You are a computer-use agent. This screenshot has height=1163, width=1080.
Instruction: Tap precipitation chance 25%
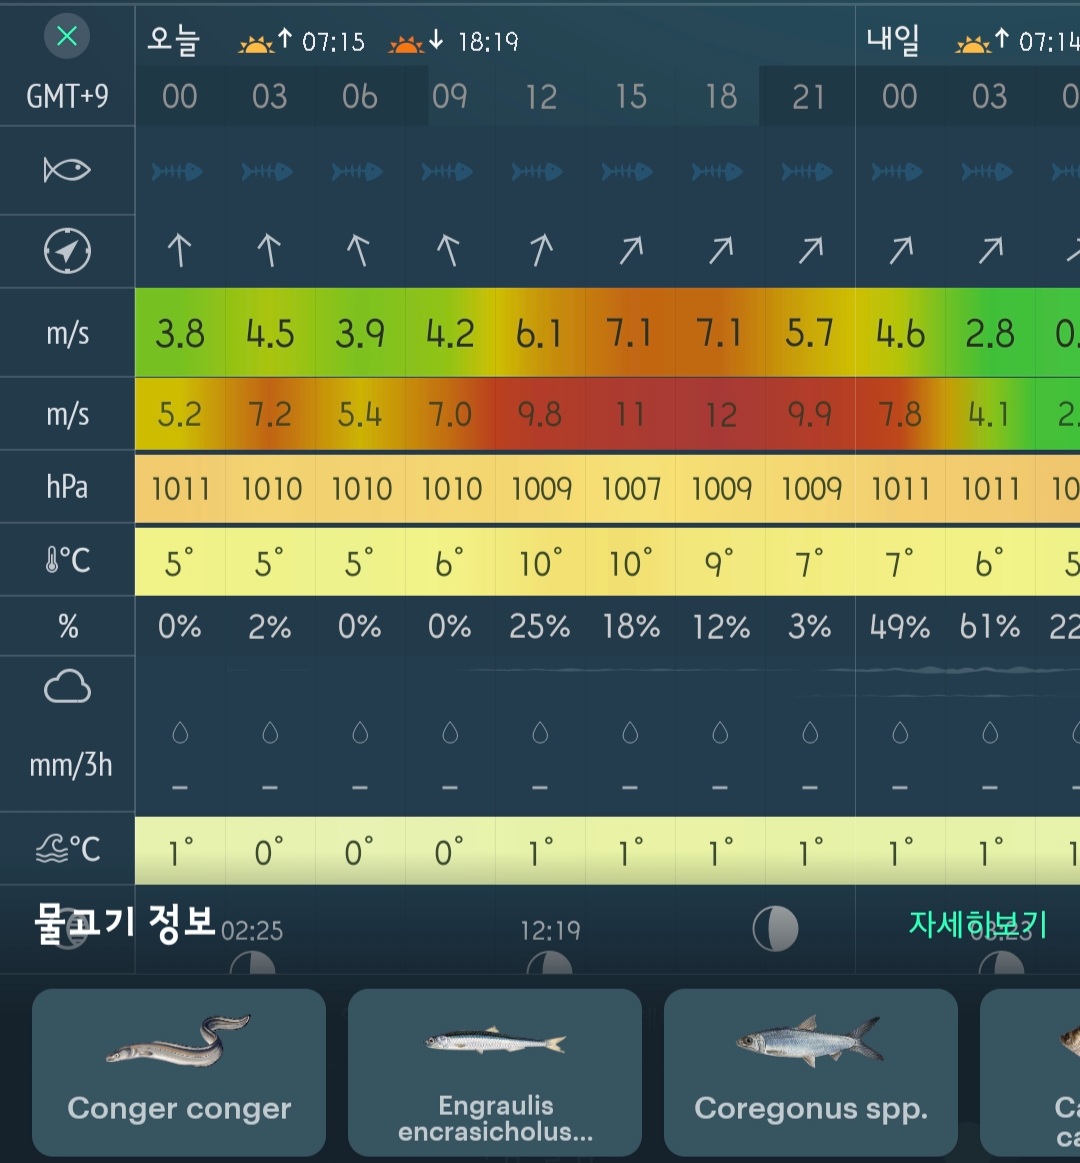pyautogui.click(x=539, y=627)
